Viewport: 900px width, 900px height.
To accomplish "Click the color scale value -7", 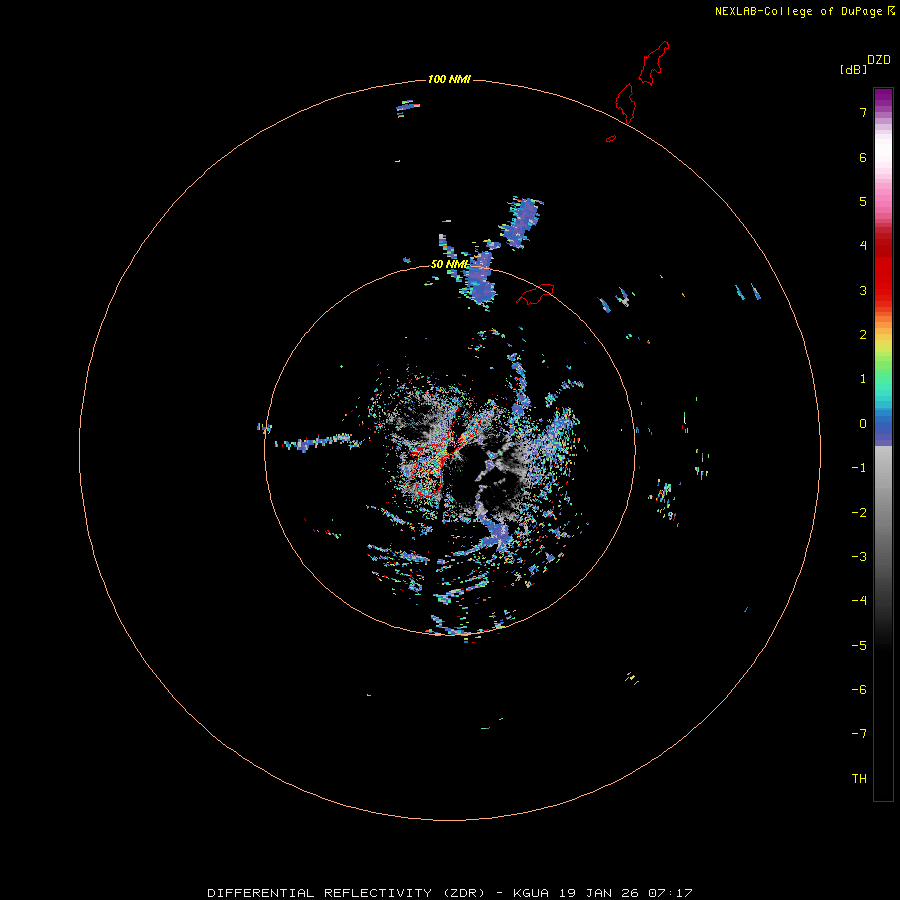I will pos(859,734).
